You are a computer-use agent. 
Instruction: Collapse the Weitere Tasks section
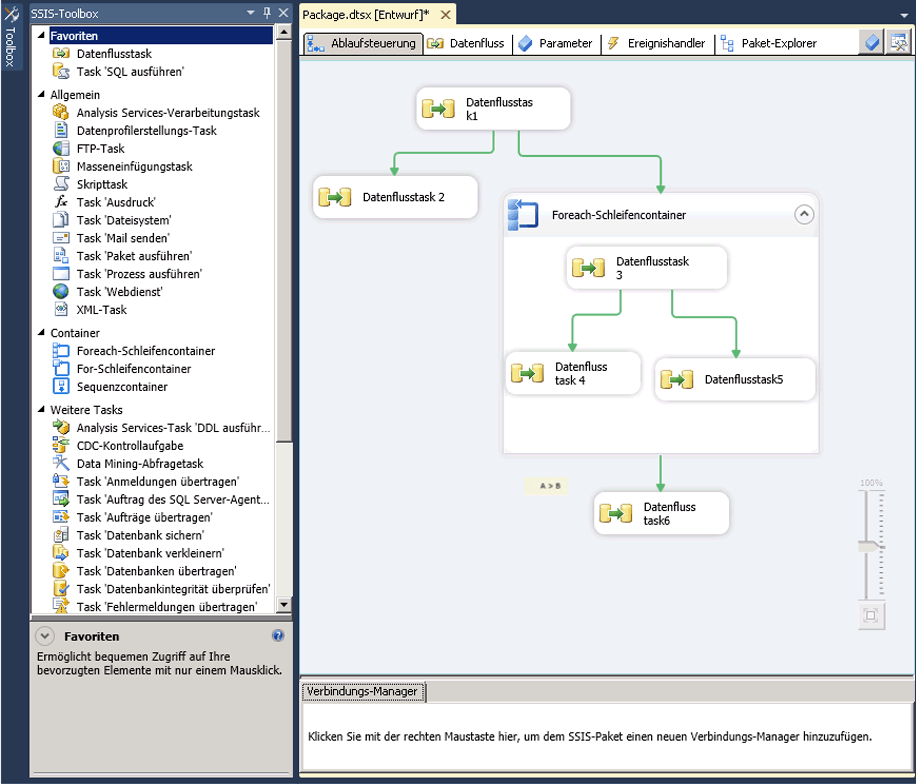(40, 408)
